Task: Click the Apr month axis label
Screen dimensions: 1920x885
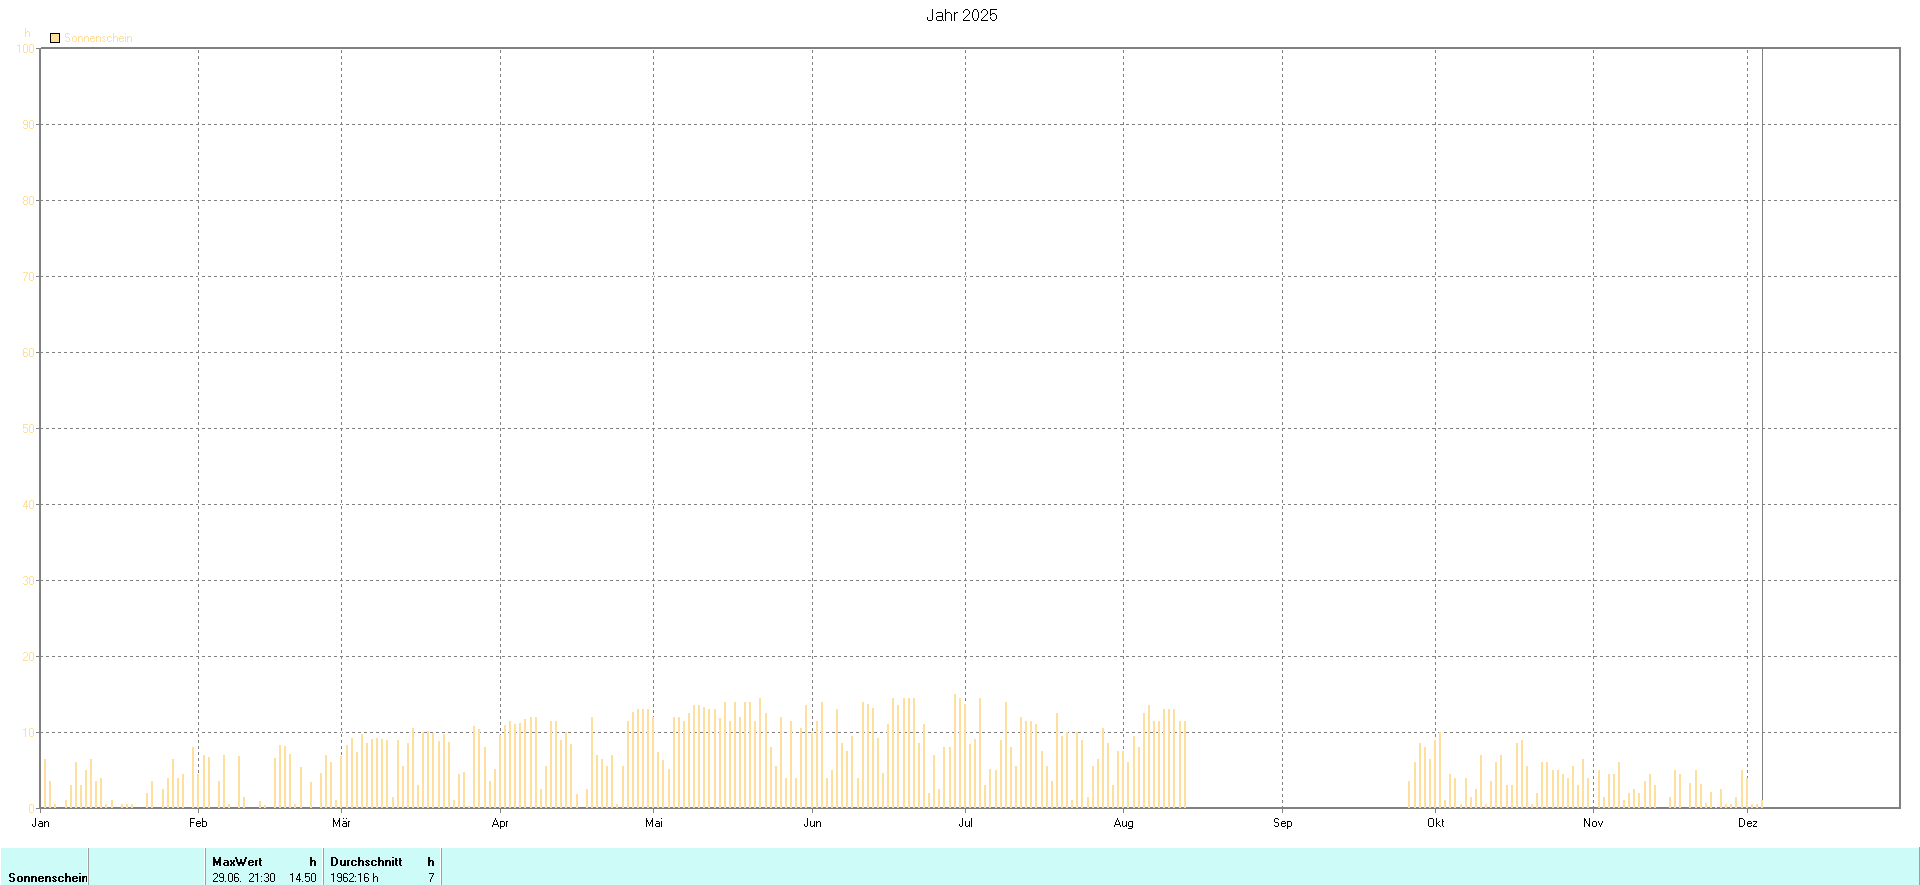Action: pos(500,823)
